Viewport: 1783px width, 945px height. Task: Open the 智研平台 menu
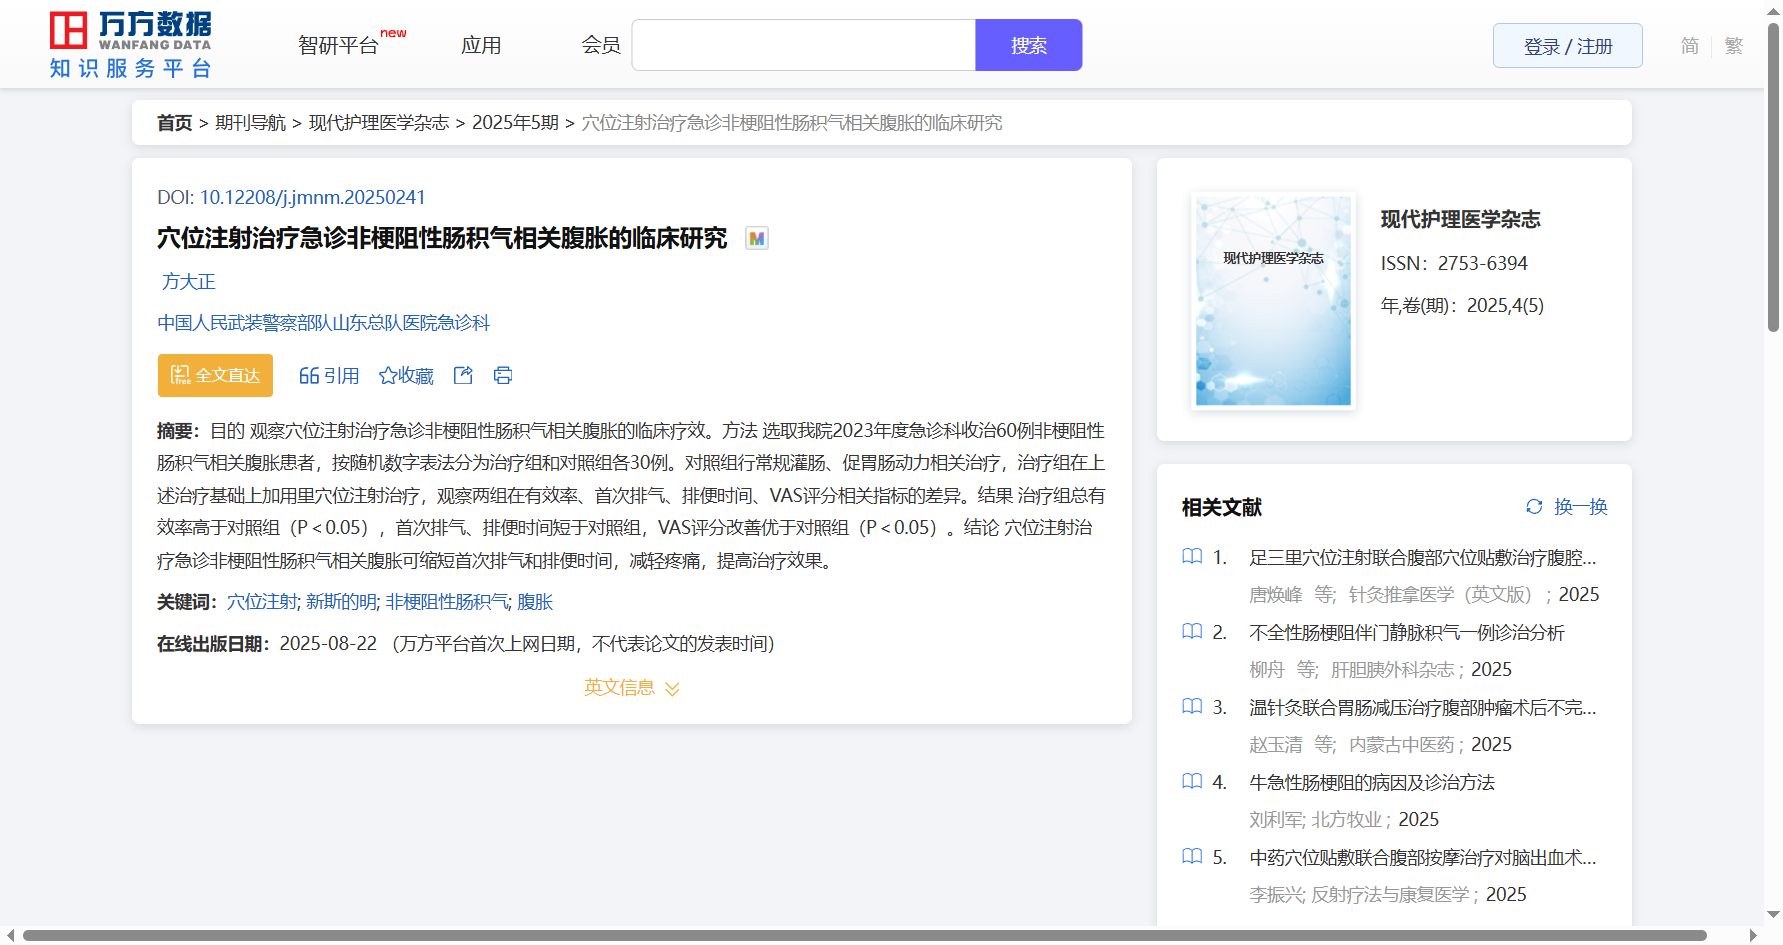339,46
